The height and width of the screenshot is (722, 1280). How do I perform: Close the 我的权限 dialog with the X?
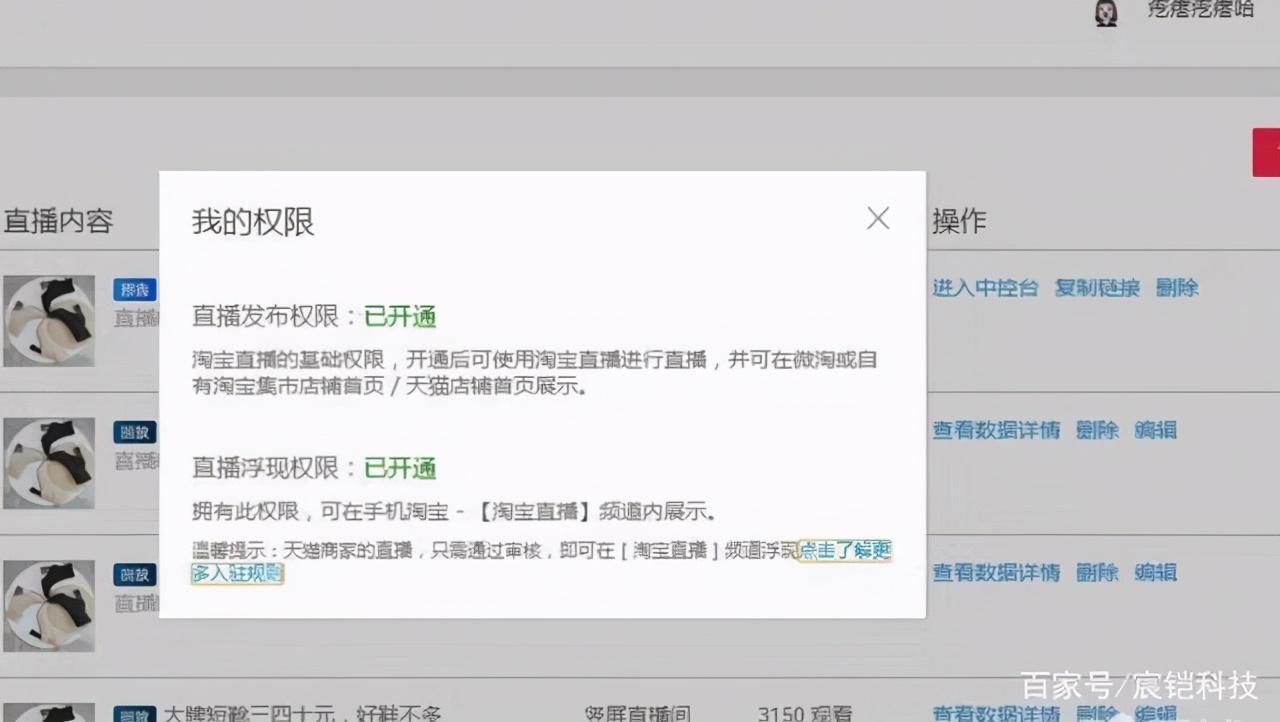click(x=878, y=218)
